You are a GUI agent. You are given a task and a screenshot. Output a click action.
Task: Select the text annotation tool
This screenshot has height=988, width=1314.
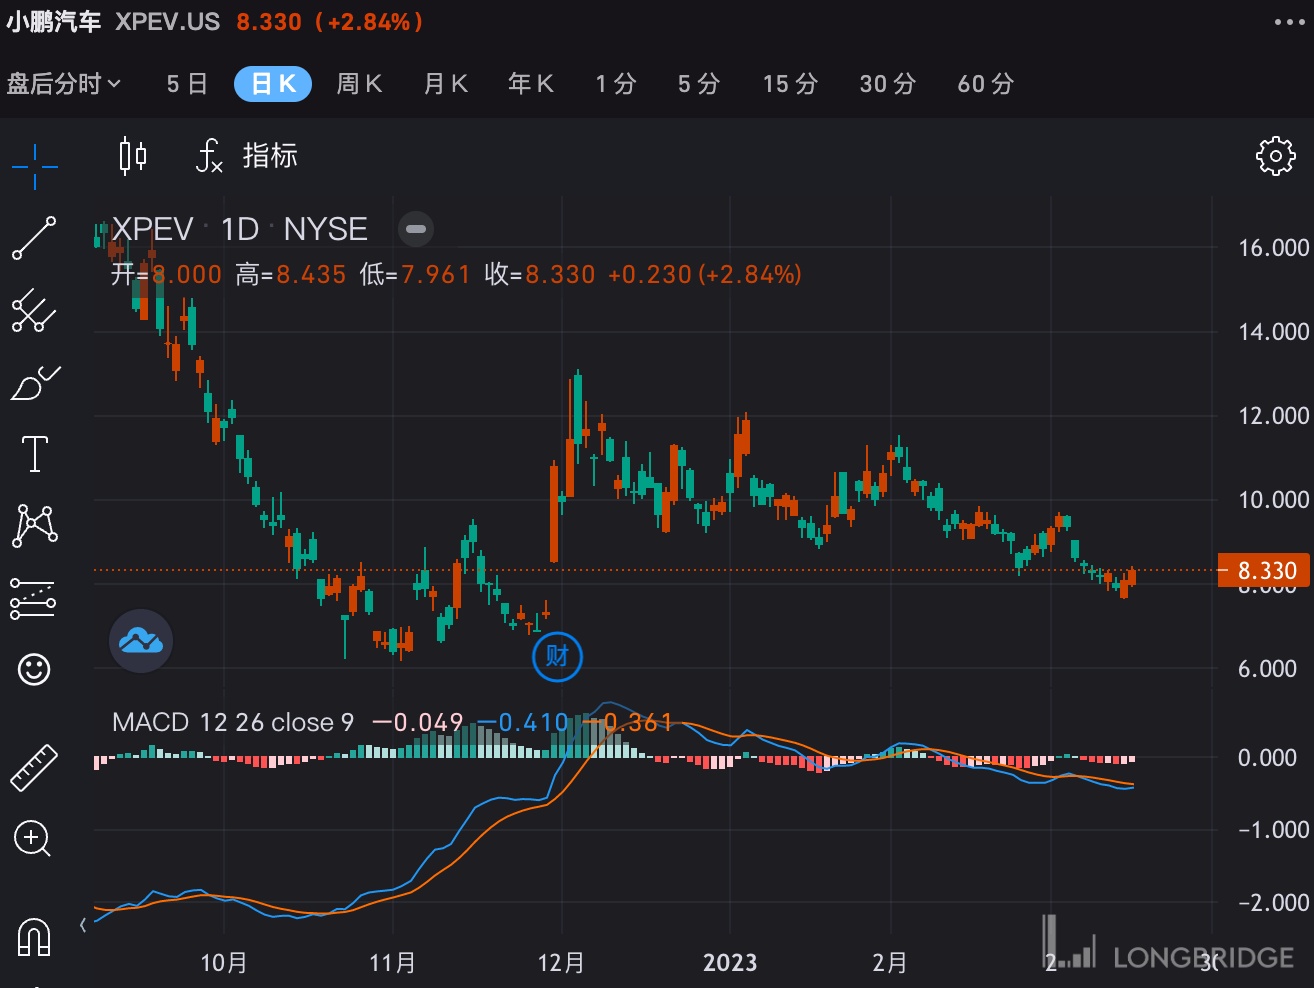tap(35, 454)
